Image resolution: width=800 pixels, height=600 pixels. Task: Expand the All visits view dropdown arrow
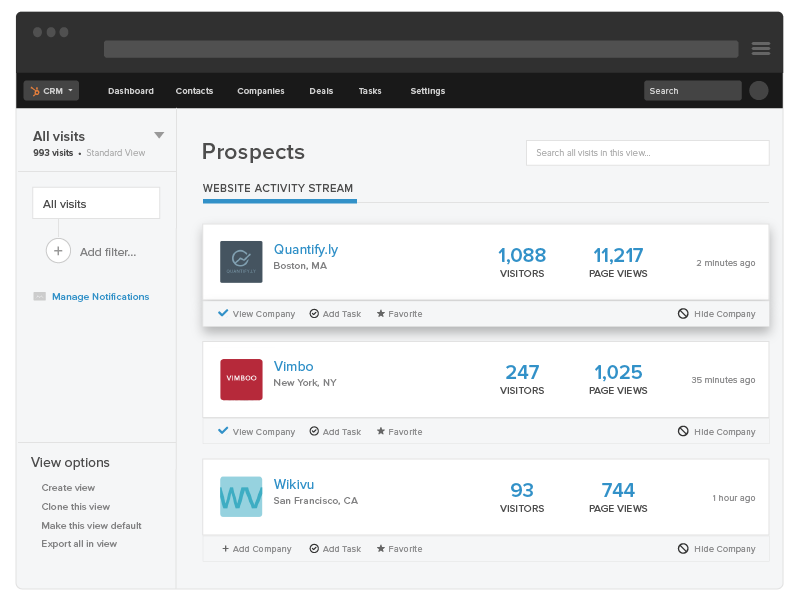click(159, 135)
